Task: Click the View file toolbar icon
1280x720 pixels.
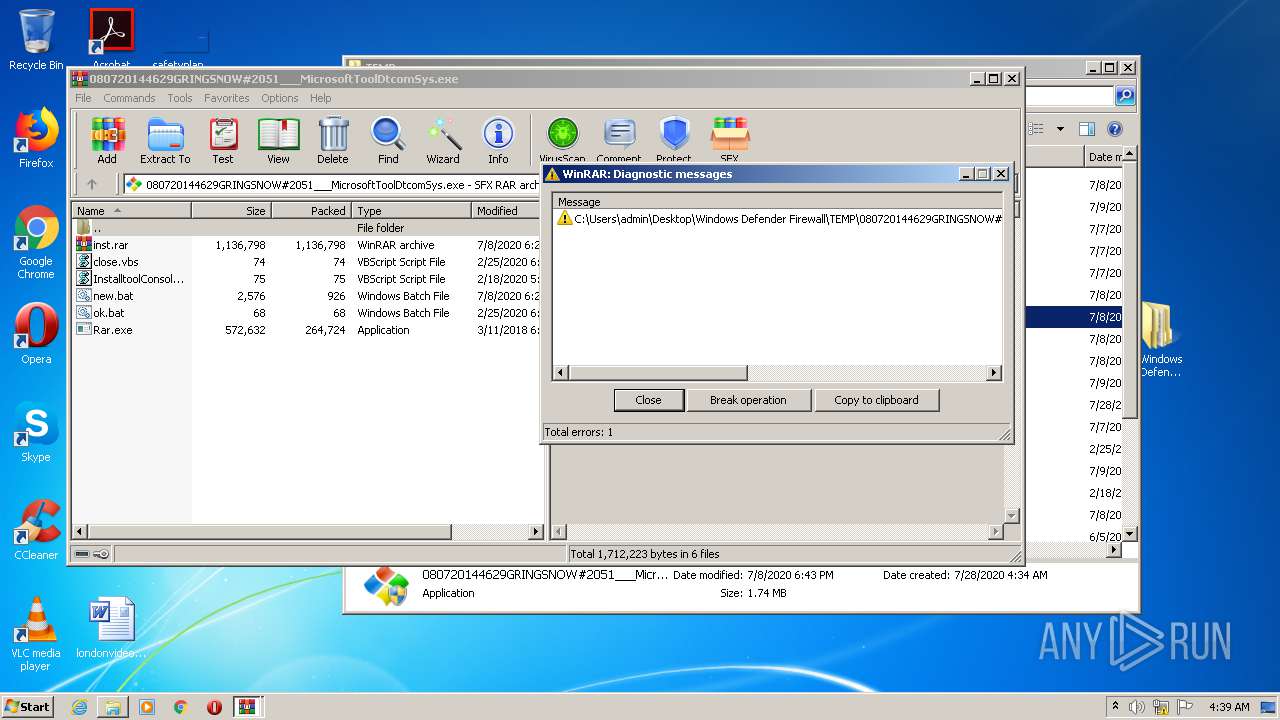Action: point(278,140)
